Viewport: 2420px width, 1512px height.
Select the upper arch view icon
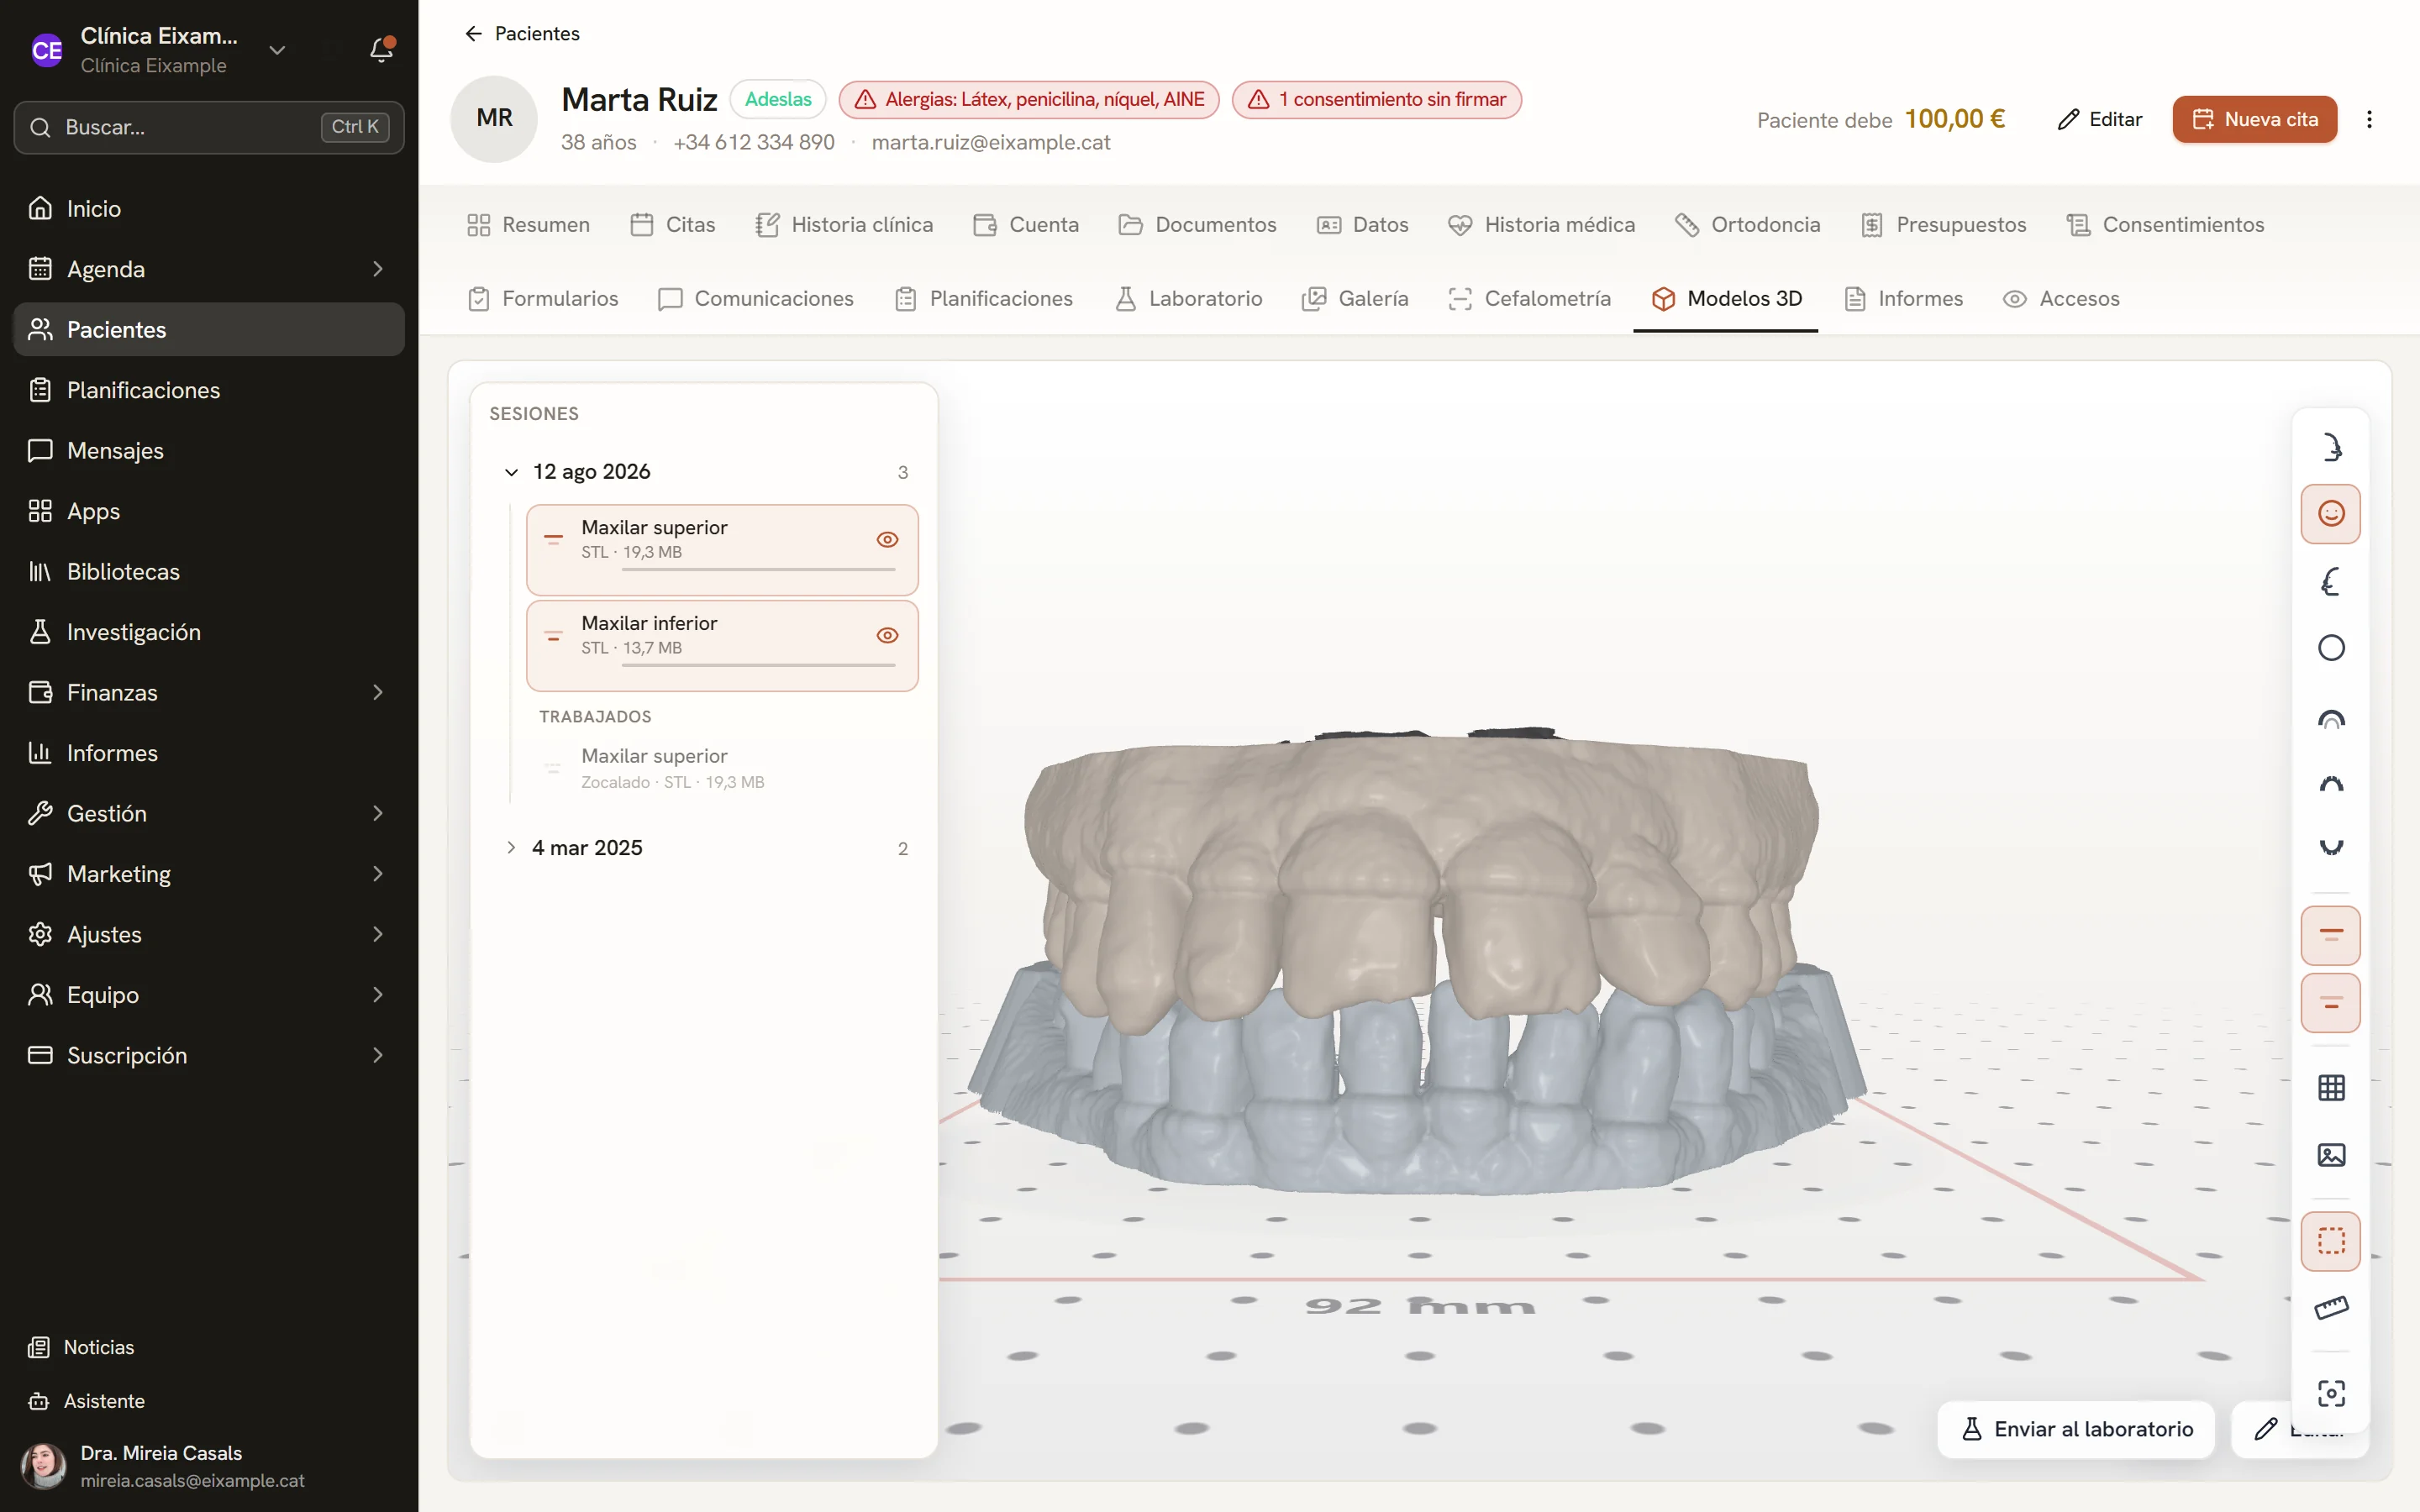[x=2330, y=784]
